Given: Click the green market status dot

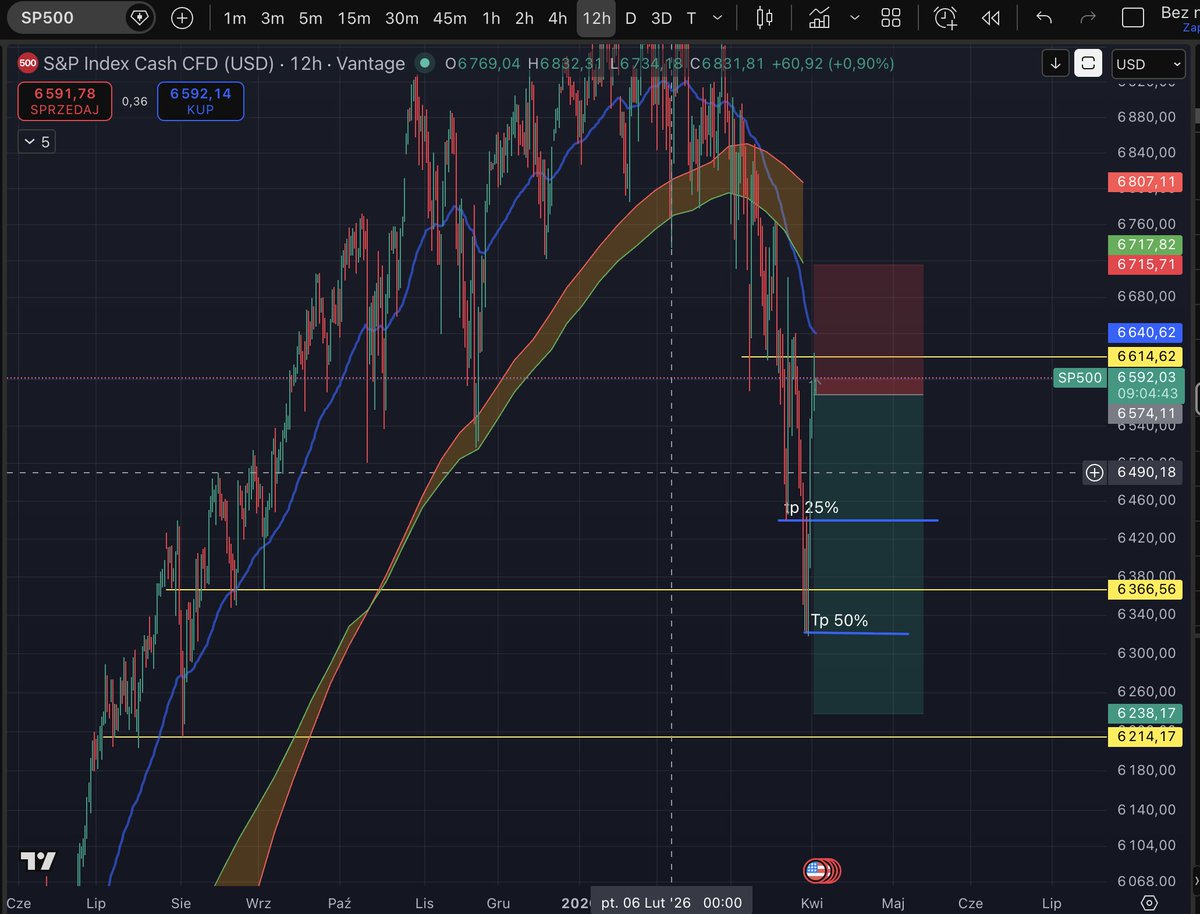Looking at the screenshot, I should coord(425,63).
